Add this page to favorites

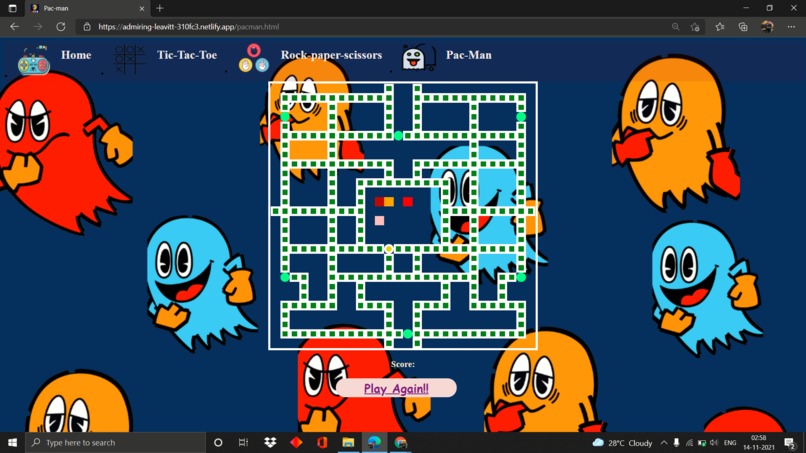coord(695,27)
